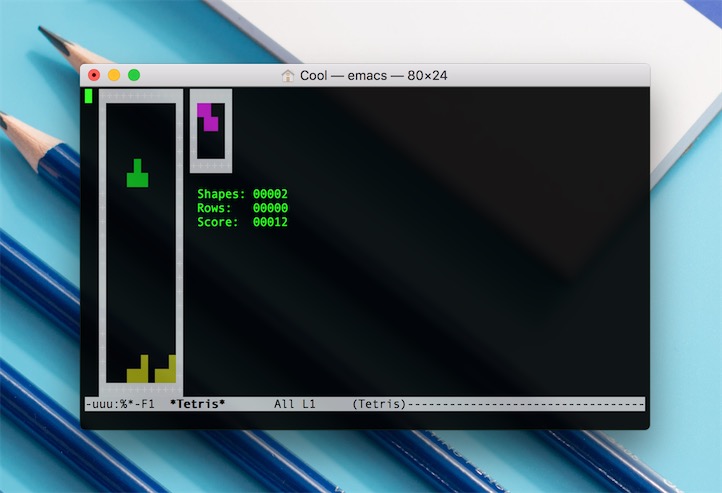This screenshot has width=722, height=493.
Task: Click the (Tetris) major mode indicator
Action: 379,404
